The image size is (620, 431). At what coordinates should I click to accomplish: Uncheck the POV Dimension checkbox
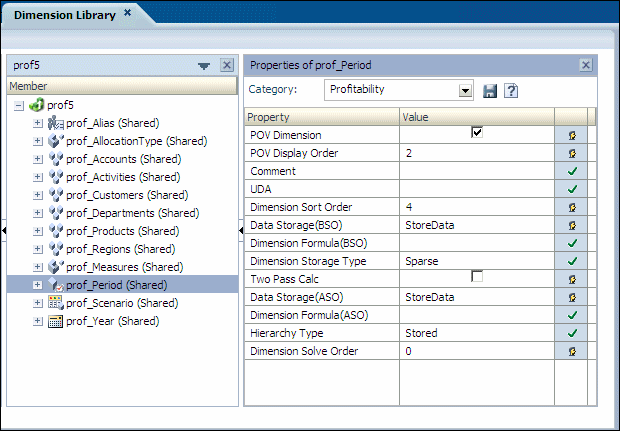tap(477, 132)
